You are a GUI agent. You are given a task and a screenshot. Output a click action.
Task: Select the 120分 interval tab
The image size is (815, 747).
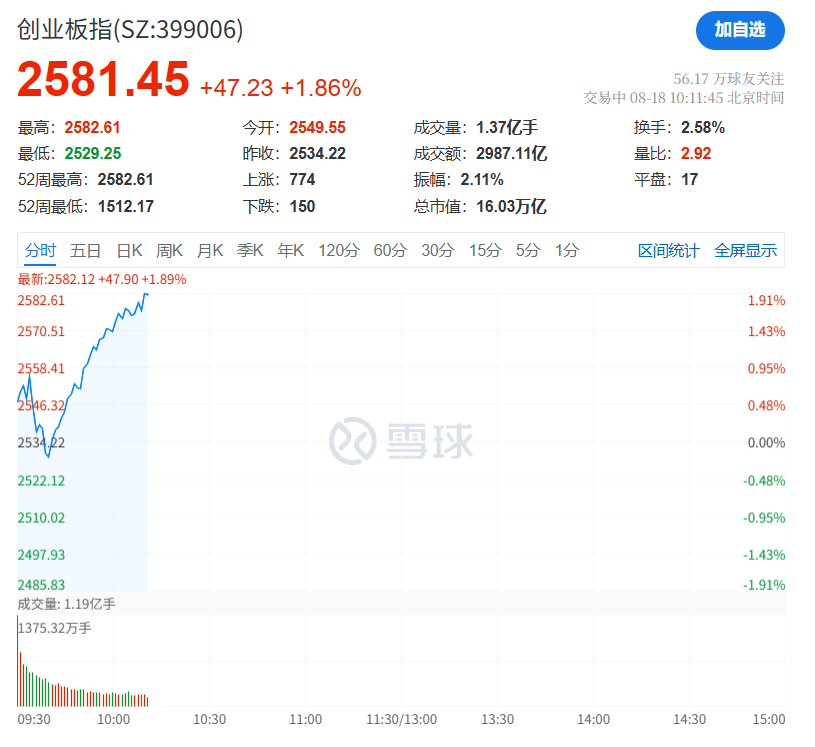point(339,251)
